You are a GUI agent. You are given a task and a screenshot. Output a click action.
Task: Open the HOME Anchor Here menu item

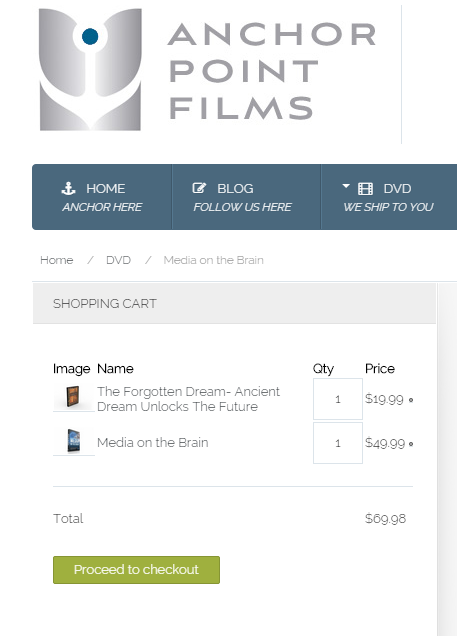pos(102,197)
